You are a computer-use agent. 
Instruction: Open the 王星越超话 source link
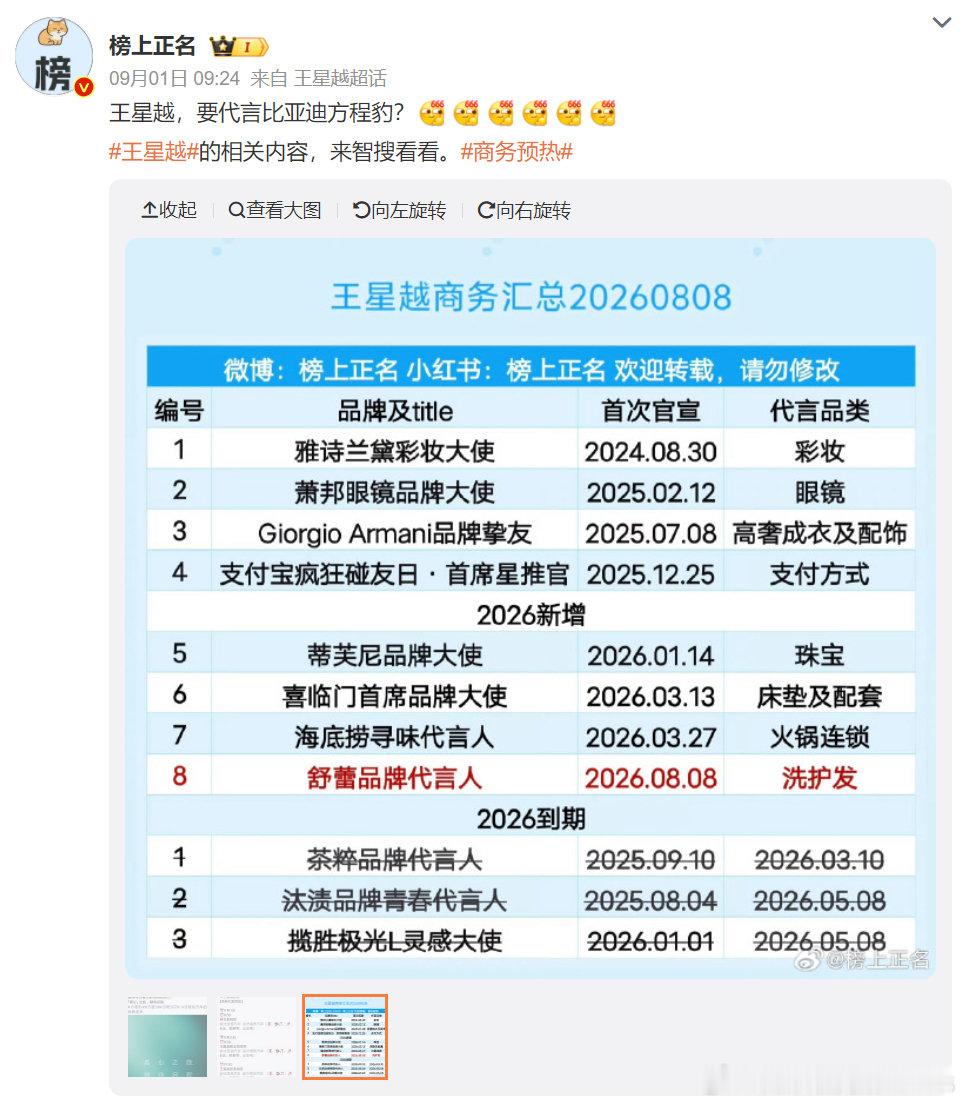(340, 78)
